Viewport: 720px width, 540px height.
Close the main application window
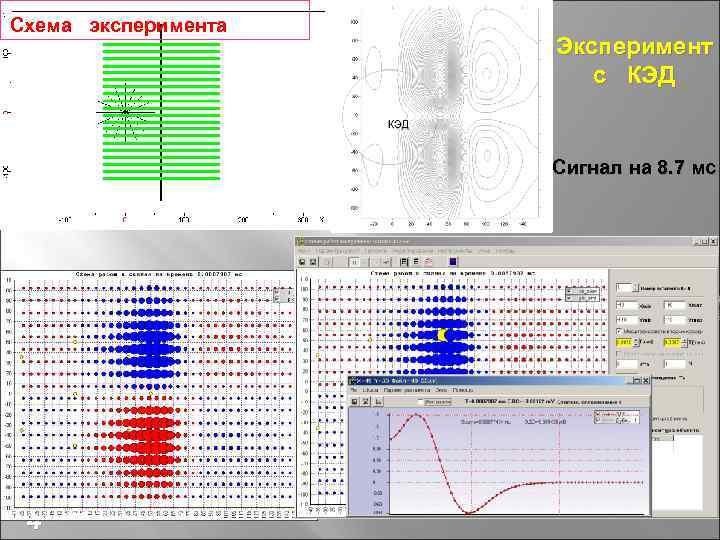[x=714, y=241]
